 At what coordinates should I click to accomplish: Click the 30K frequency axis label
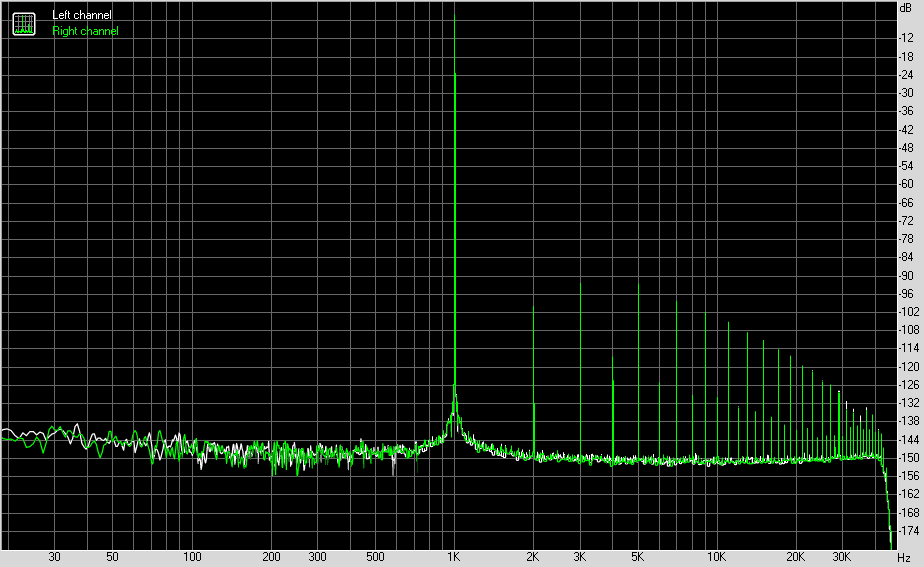(842, 557)
